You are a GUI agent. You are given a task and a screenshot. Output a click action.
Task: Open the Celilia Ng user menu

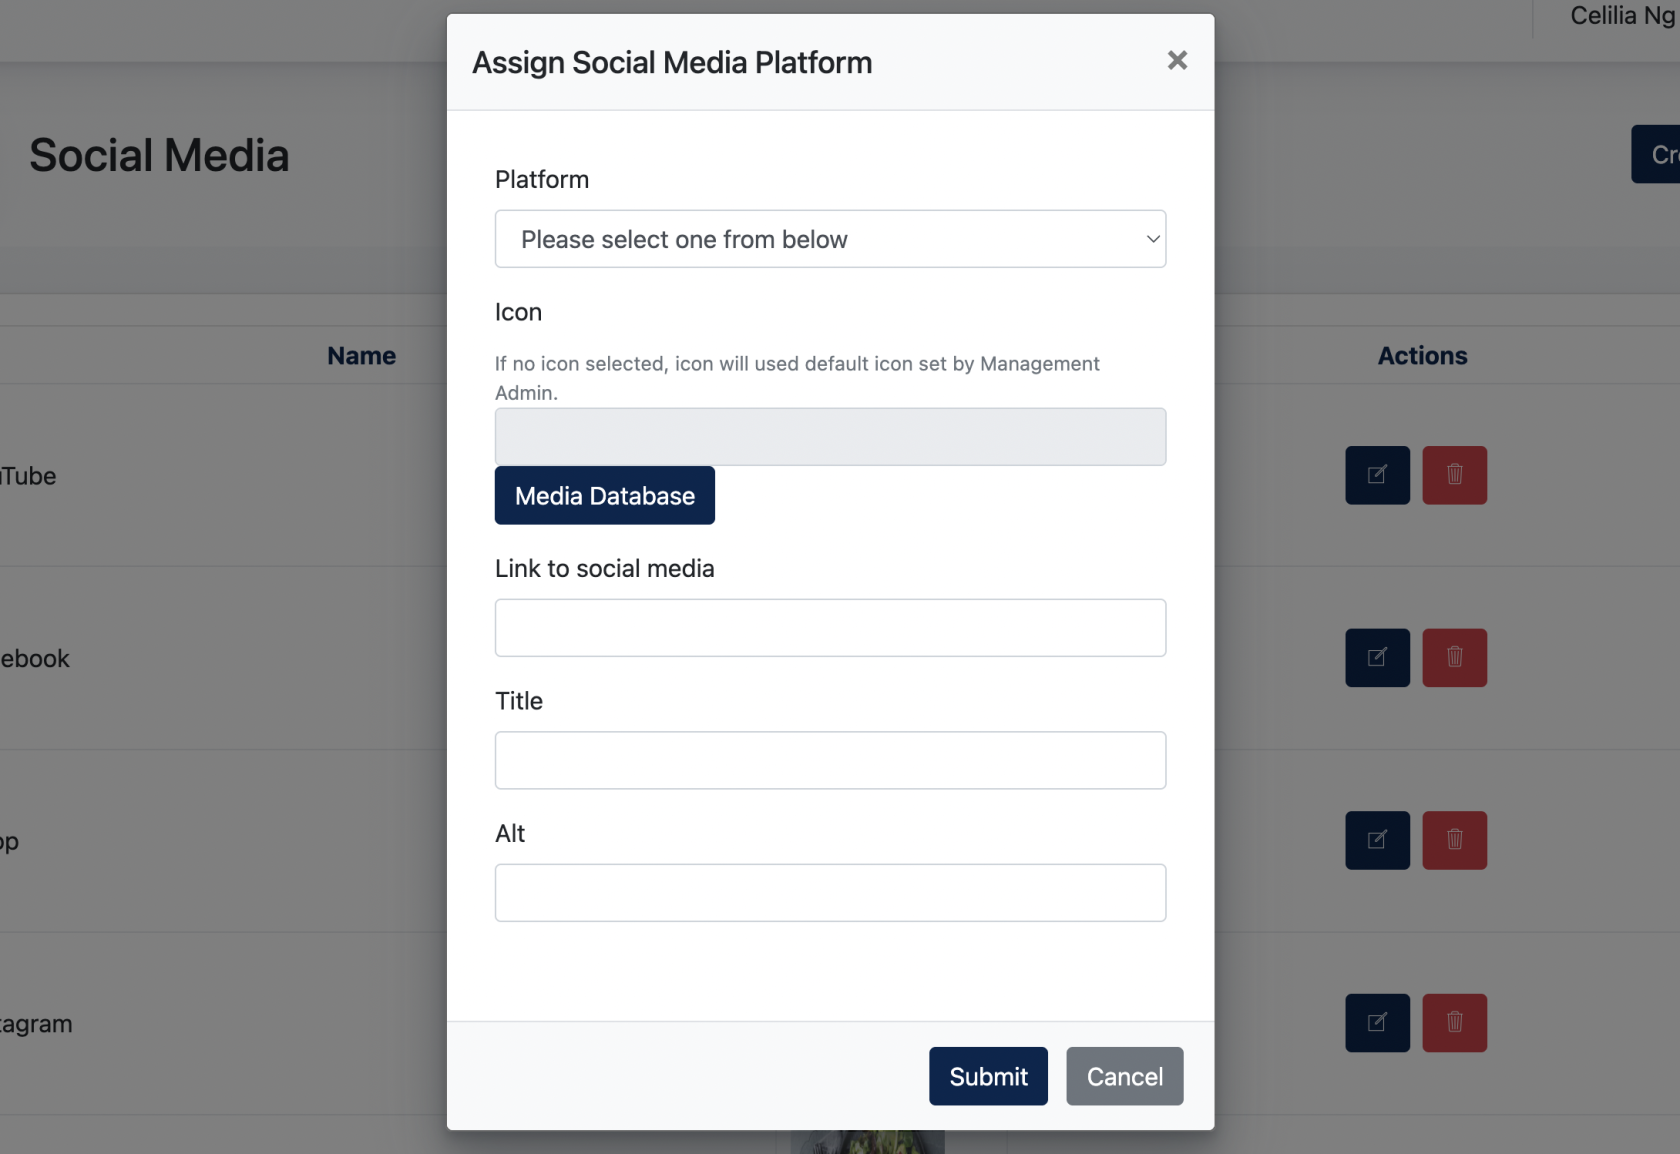pos(1622,15)
